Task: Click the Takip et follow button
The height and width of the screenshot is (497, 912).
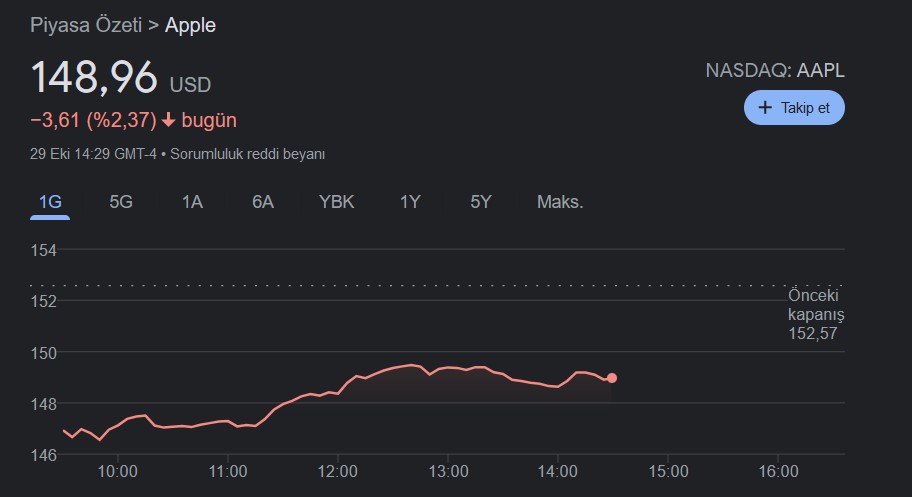Action: point(794,108)
